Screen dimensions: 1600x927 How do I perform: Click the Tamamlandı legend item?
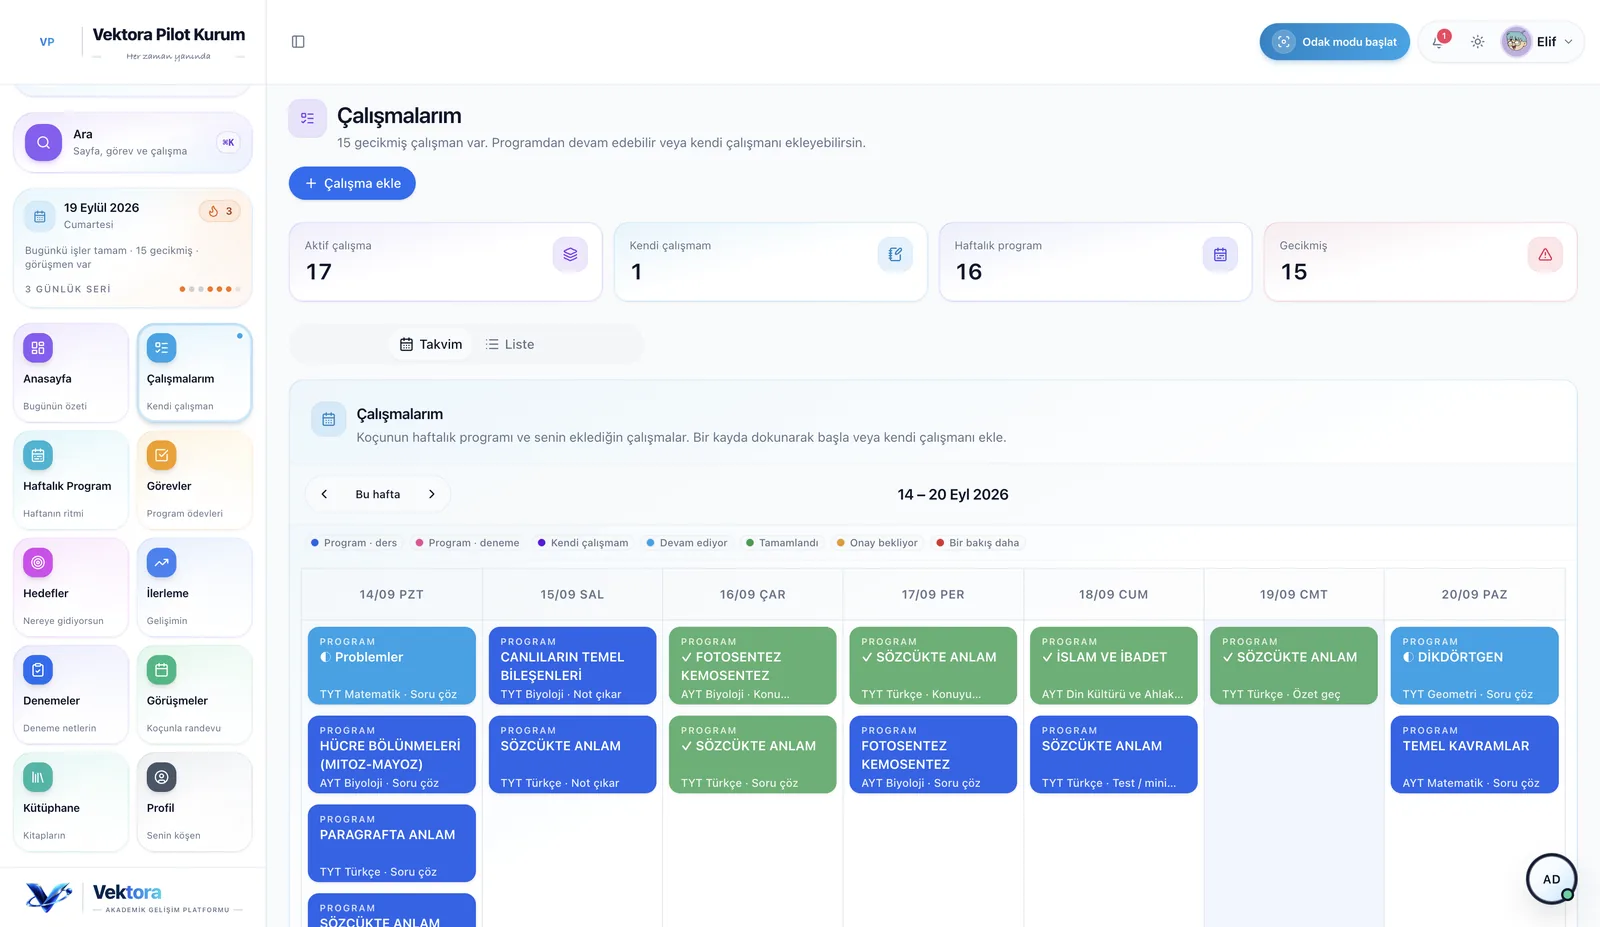782,543
